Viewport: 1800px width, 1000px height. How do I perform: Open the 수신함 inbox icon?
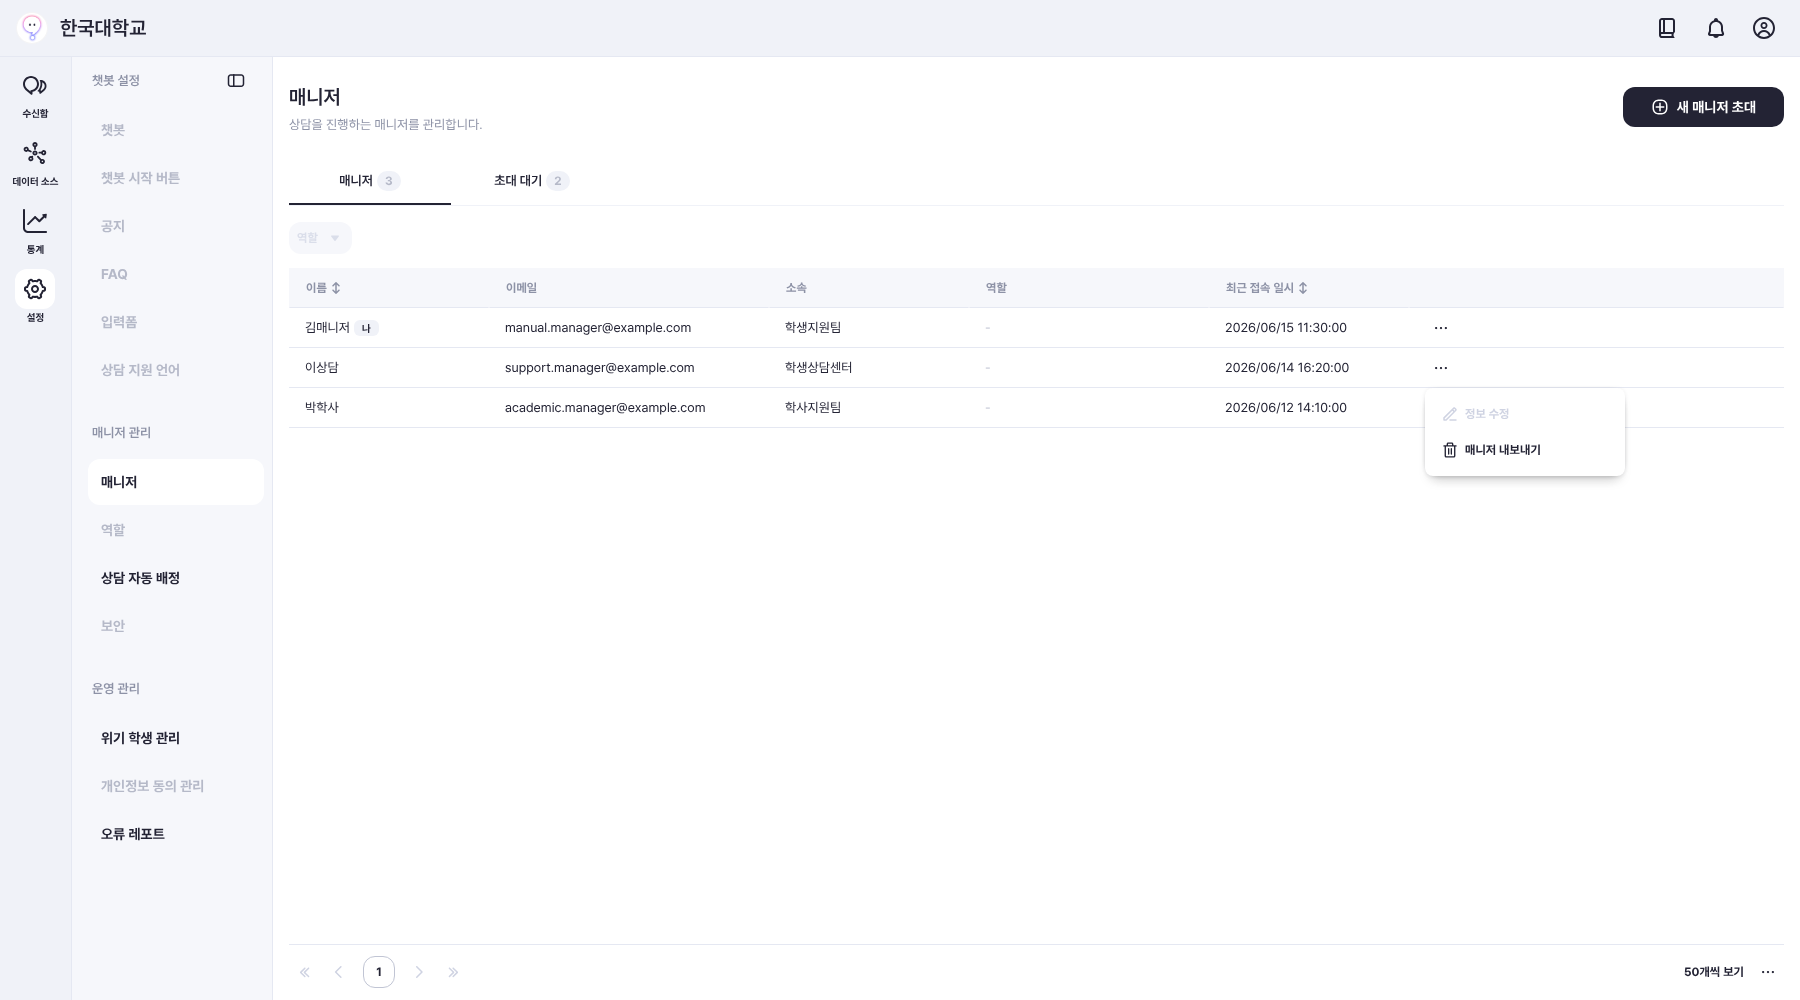(x=35, y=96)
